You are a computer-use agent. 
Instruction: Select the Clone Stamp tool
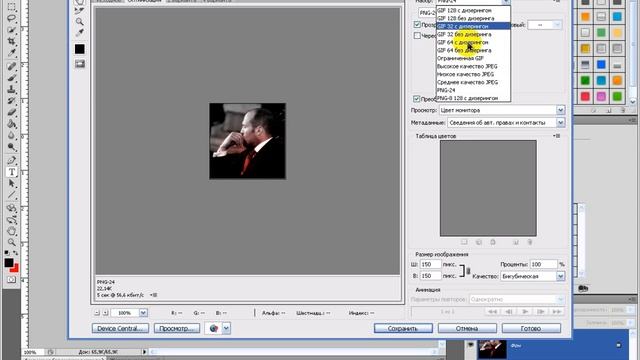pyautogui.click(x=11, y=89)
